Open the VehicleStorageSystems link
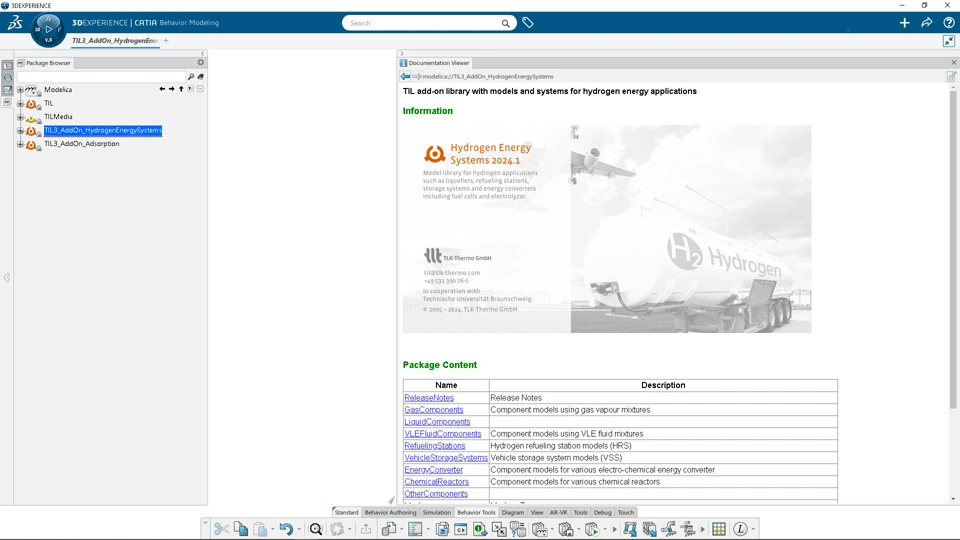Screen dimensions: 960x540 pyautogui.click(x=446, y=457)
